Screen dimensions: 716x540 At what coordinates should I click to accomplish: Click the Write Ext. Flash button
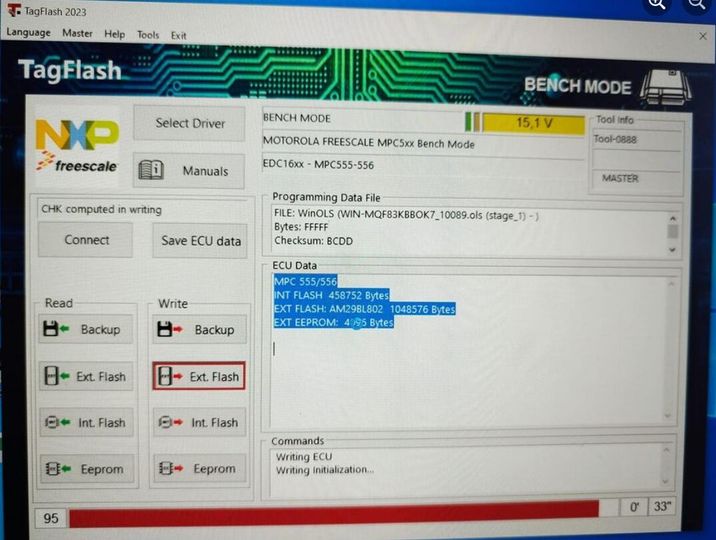(199, 377)
